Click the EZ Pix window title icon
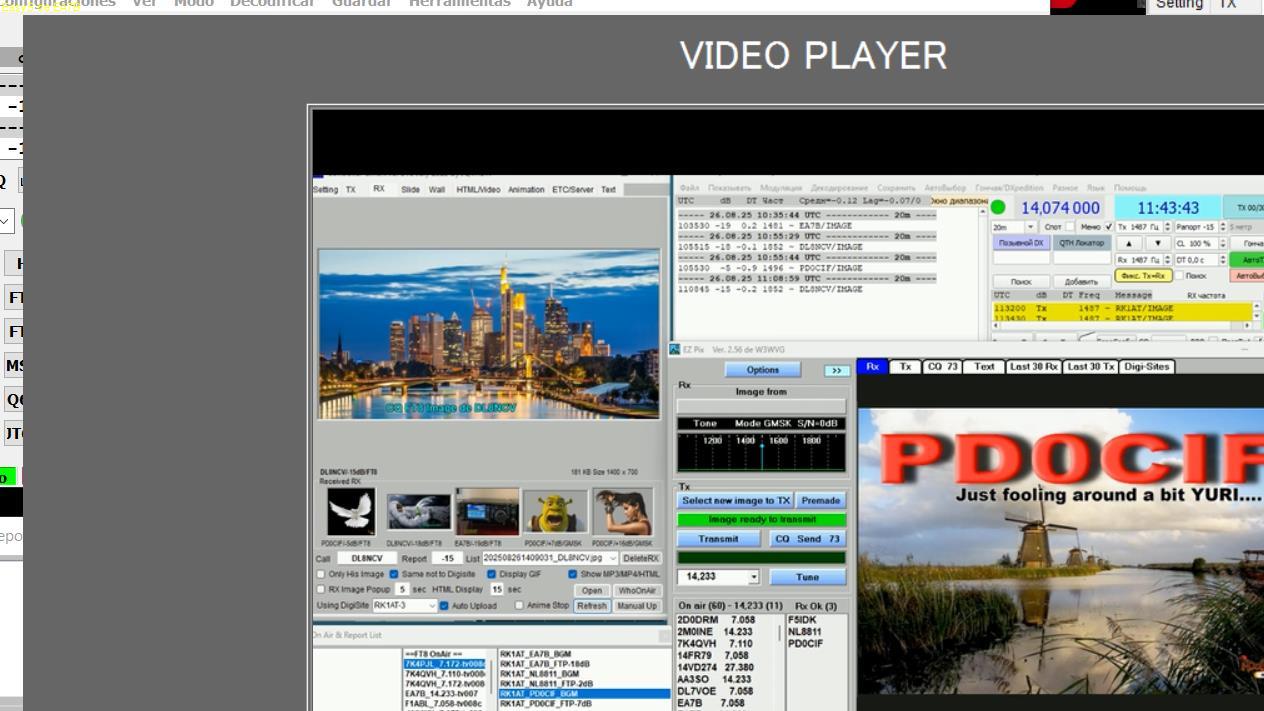 [x=675, y=350]
